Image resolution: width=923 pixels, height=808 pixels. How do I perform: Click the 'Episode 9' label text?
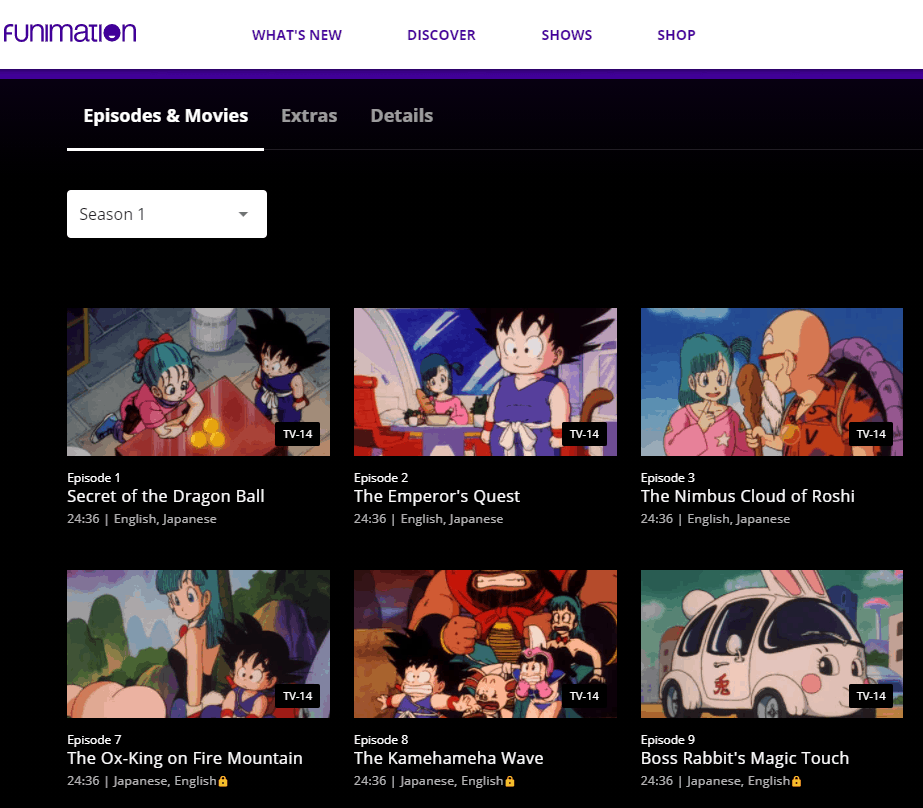pyautogui.click(x=668, y=740)
